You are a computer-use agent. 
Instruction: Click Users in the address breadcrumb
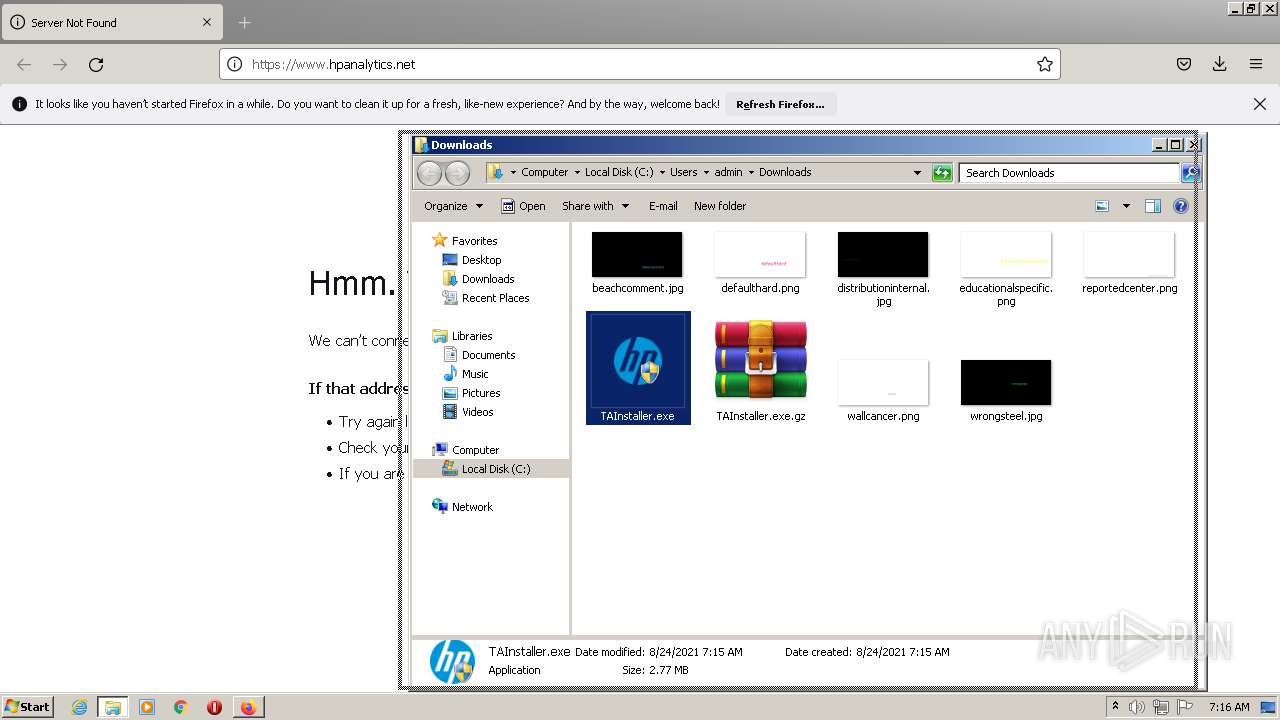tap(684, 172)
